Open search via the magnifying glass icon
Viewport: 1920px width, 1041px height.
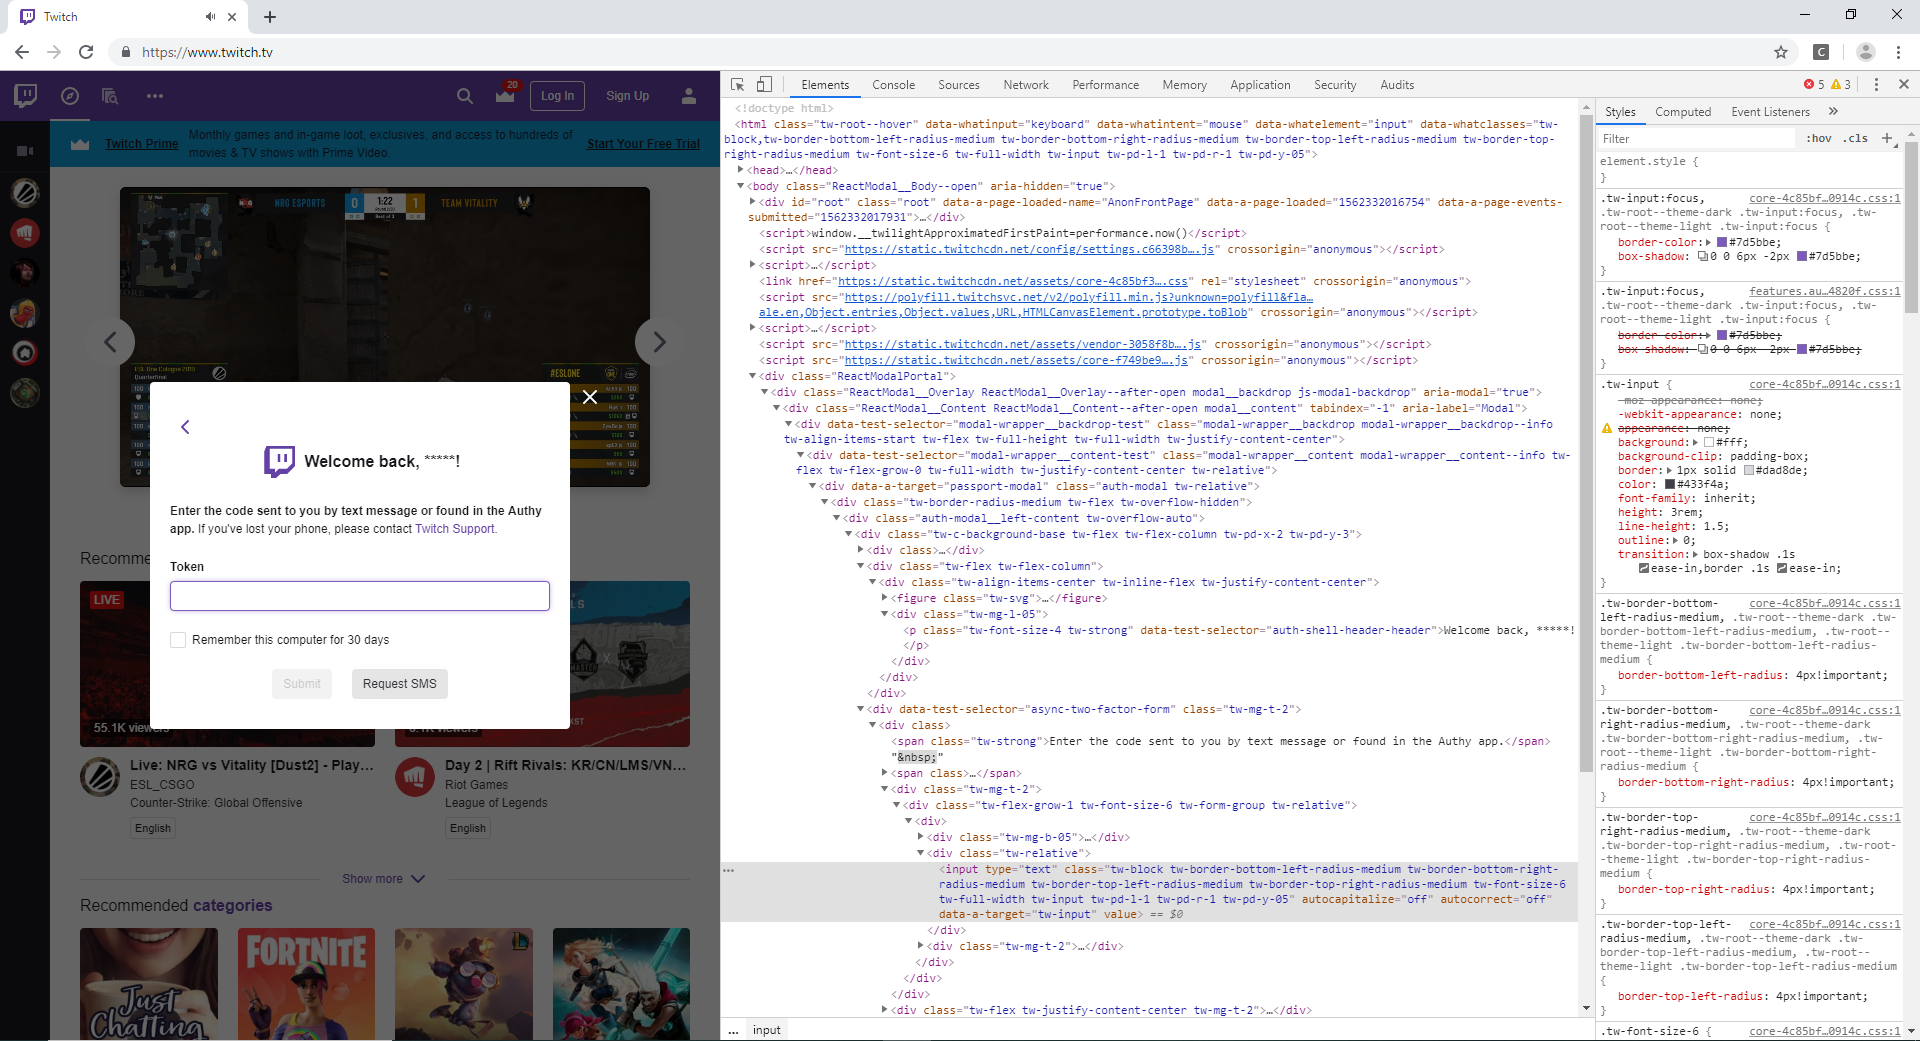[465, 96]
